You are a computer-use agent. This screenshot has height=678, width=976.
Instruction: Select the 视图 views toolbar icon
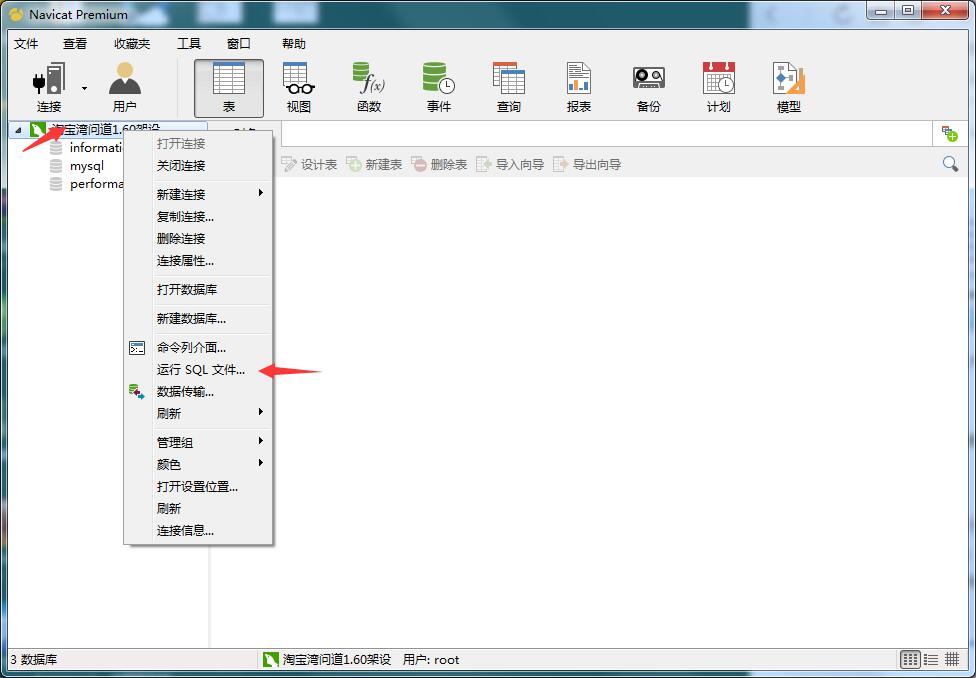click(x=298, y=87)
